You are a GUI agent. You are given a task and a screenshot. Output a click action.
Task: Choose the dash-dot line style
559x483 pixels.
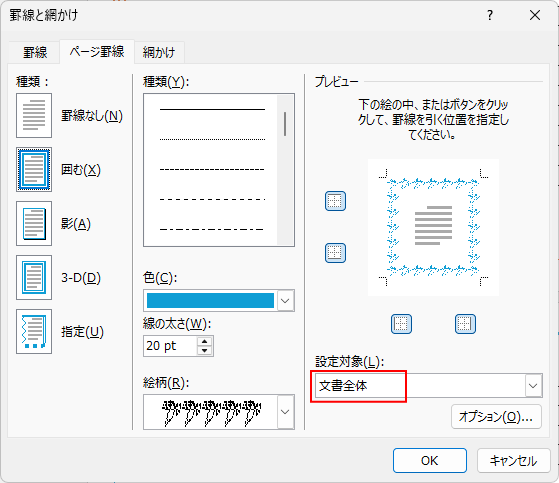[x=212, y=229]
